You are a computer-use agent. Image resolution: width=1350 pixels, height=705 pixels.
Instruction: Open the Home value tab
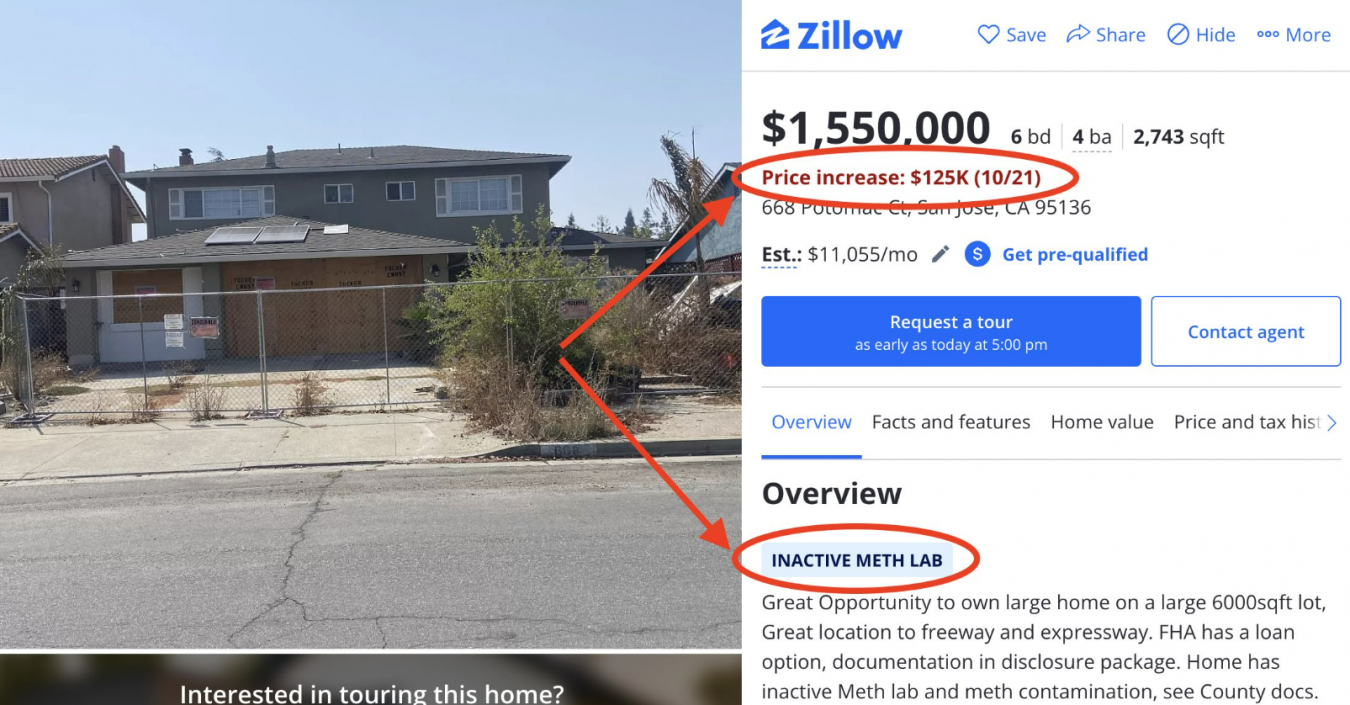point(1101,422)
